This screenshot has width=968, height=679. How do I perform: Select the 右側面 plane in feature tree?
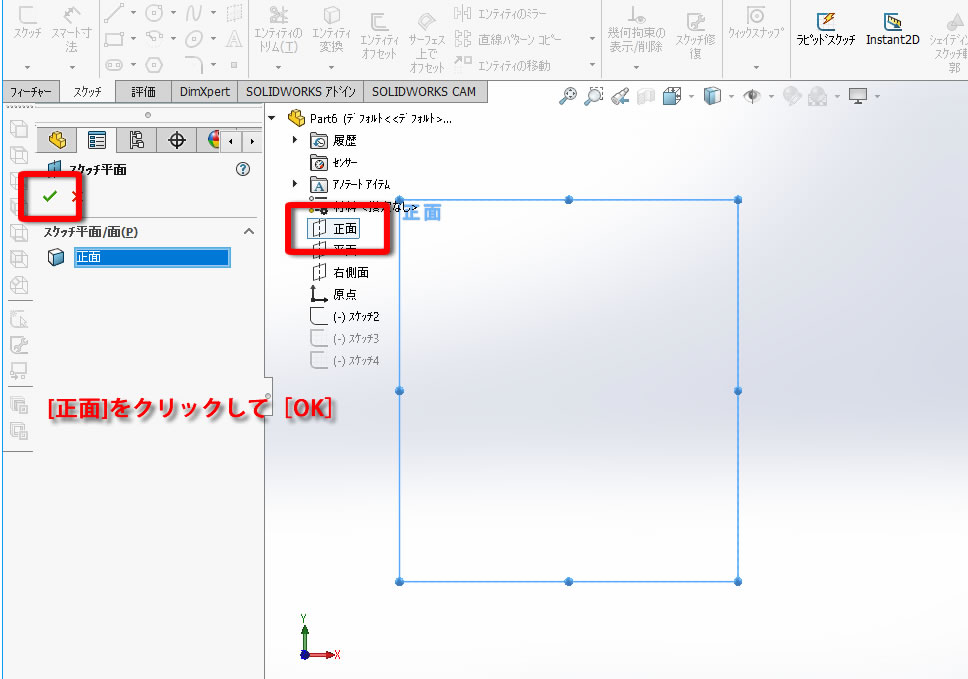pos(341,272)
